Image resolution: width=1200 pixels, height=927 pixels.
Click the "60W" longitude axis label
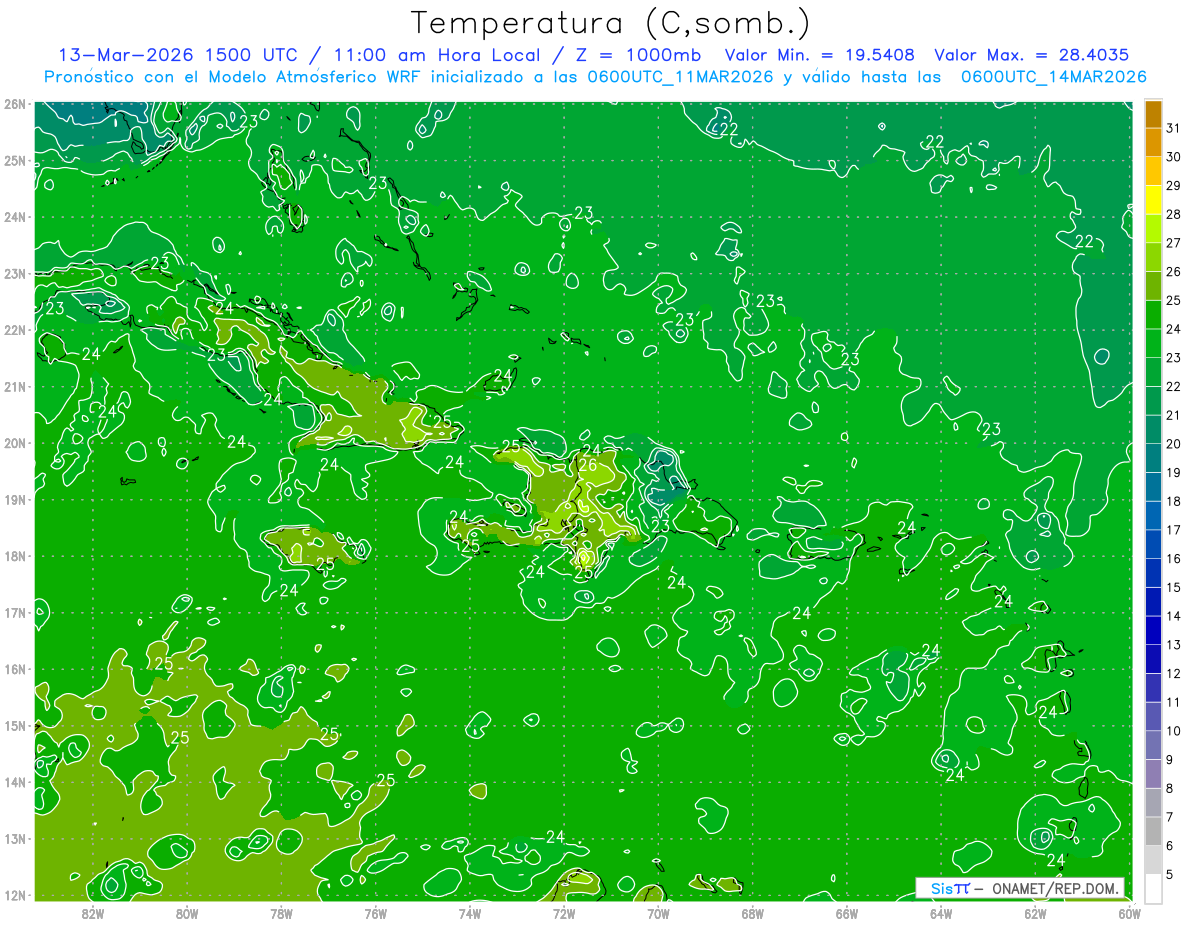click(1130, 913)
